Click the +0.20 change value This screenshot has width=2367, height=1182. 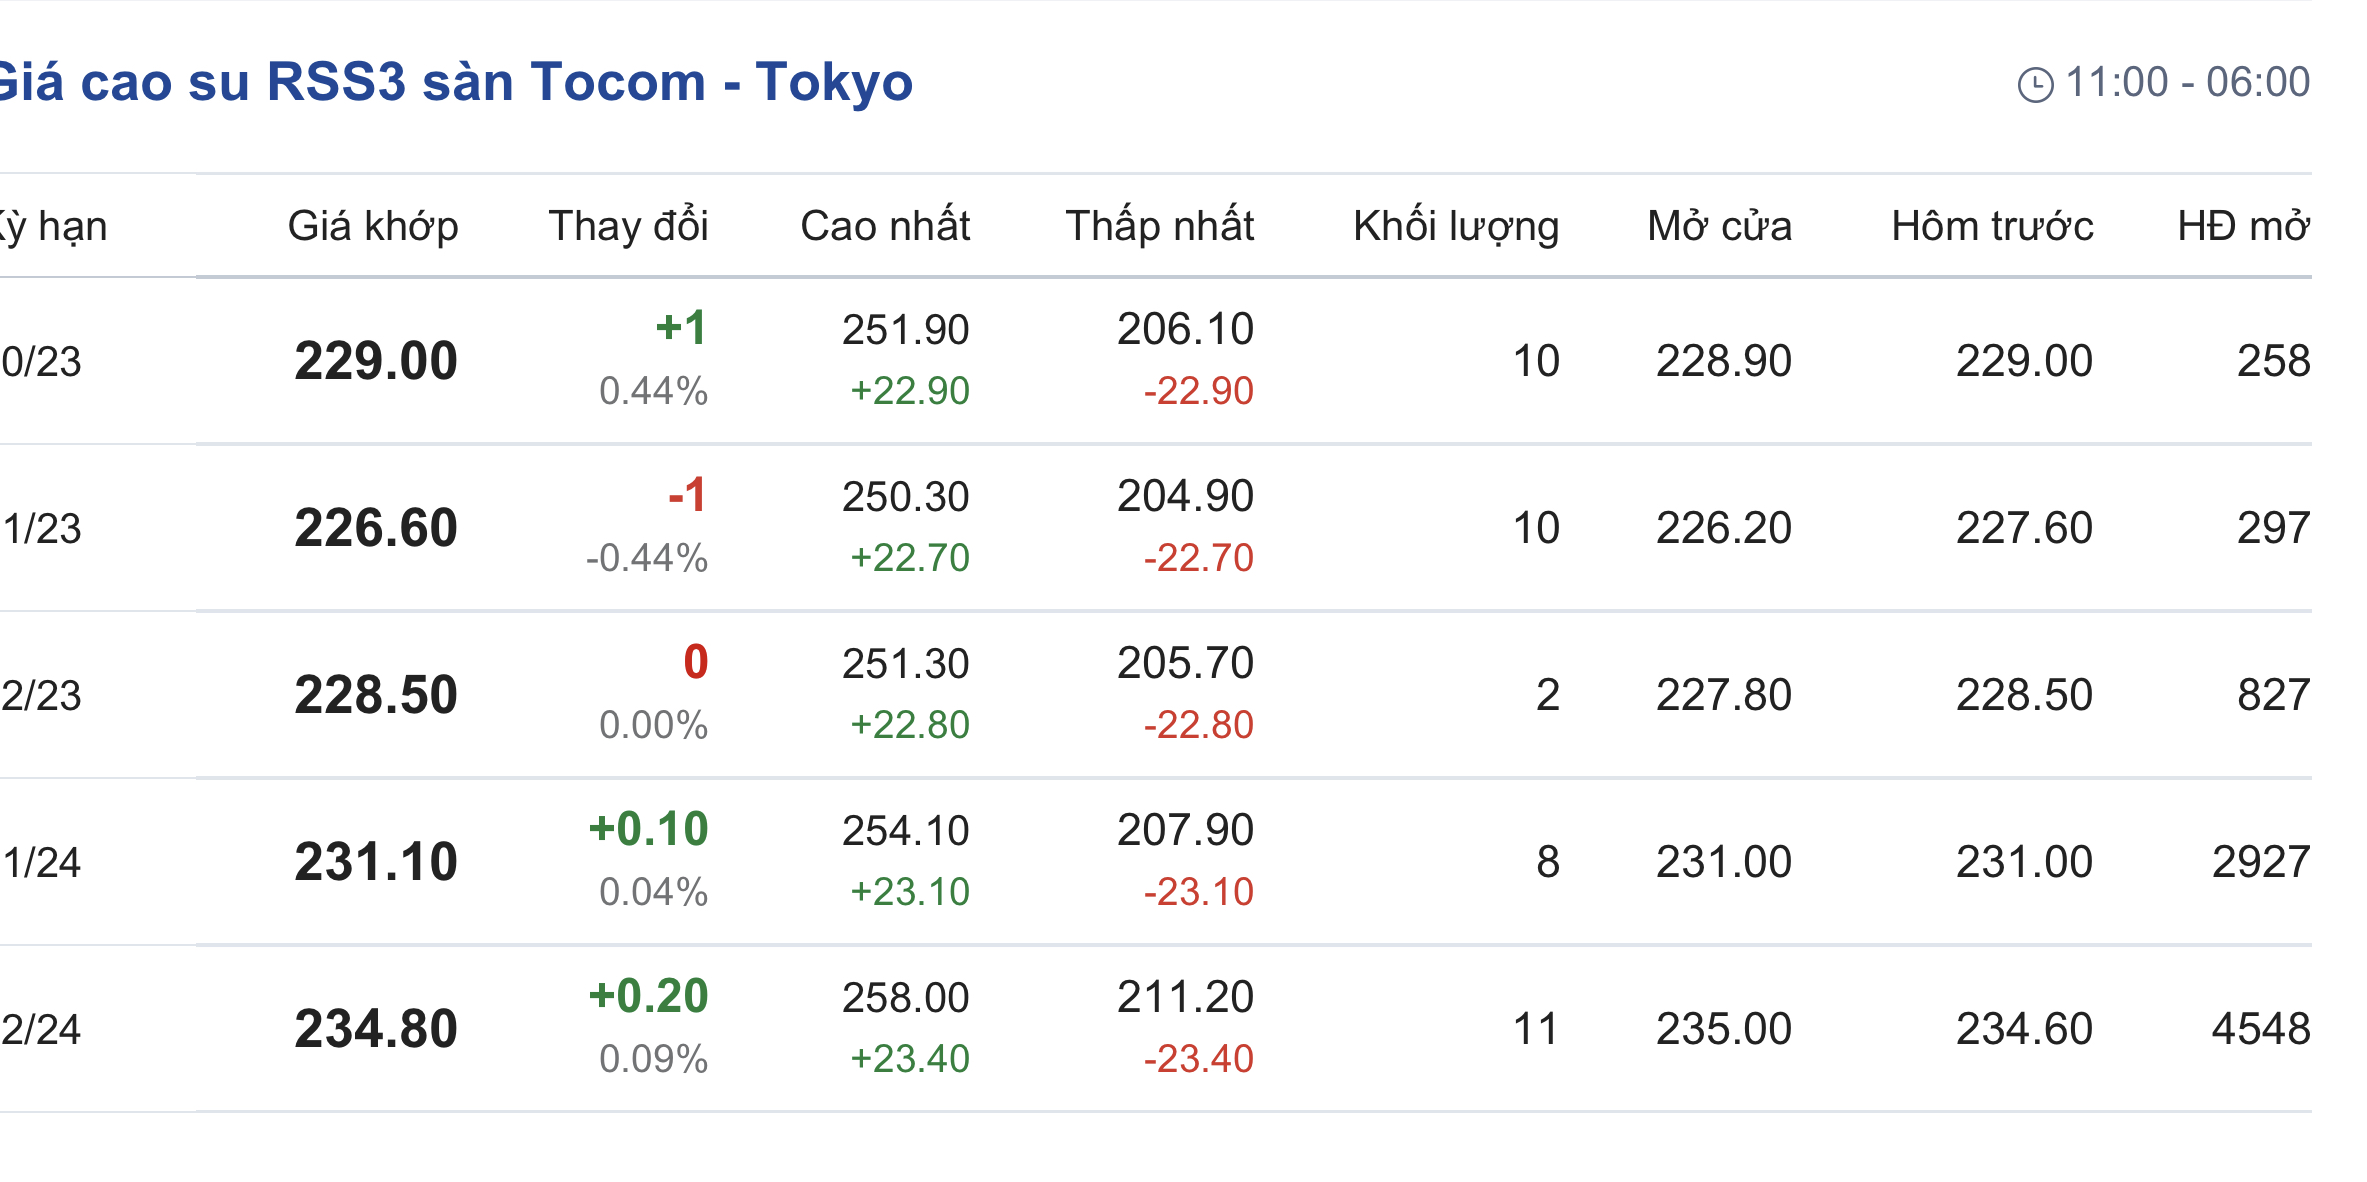(648, 996)
